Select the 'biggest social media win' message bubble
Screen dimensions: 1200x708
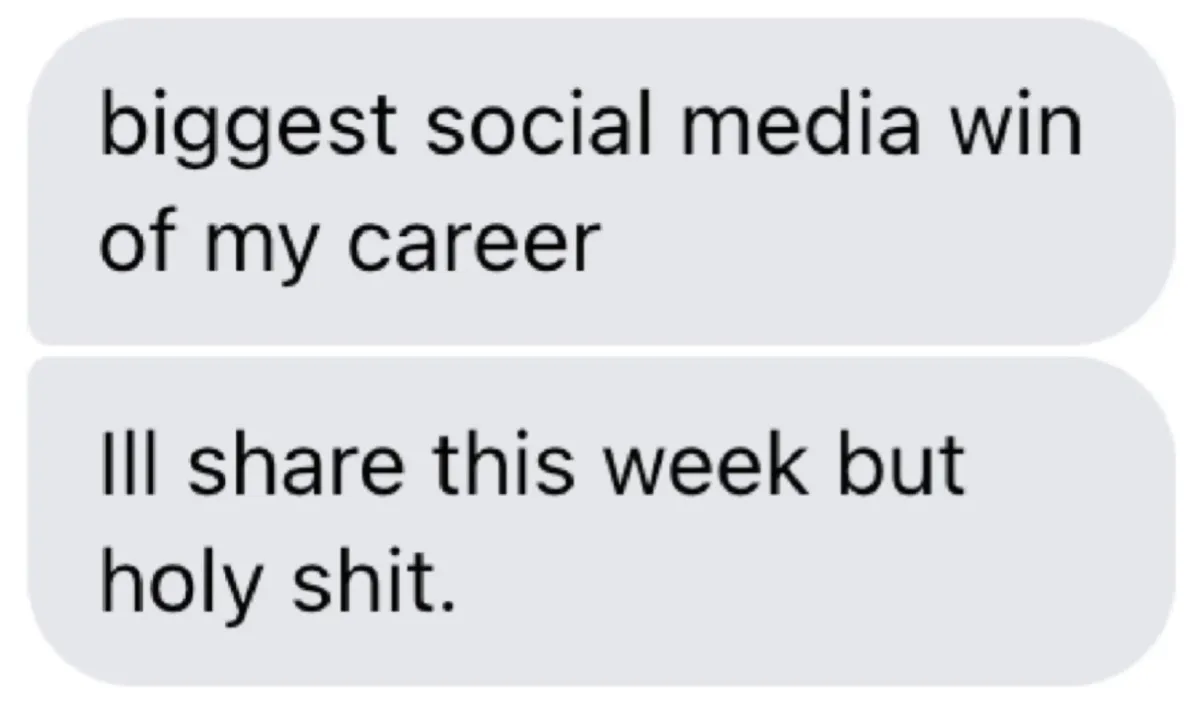click(x=600, y=181)
